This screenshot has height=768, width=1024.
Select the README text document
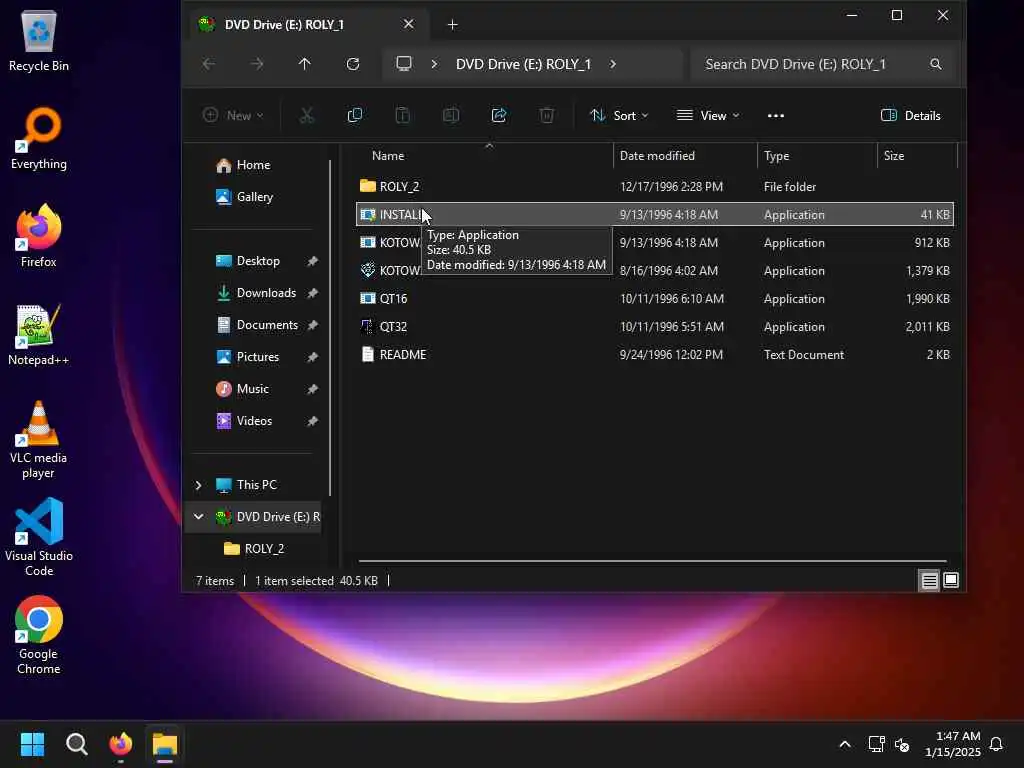(655, 355)
